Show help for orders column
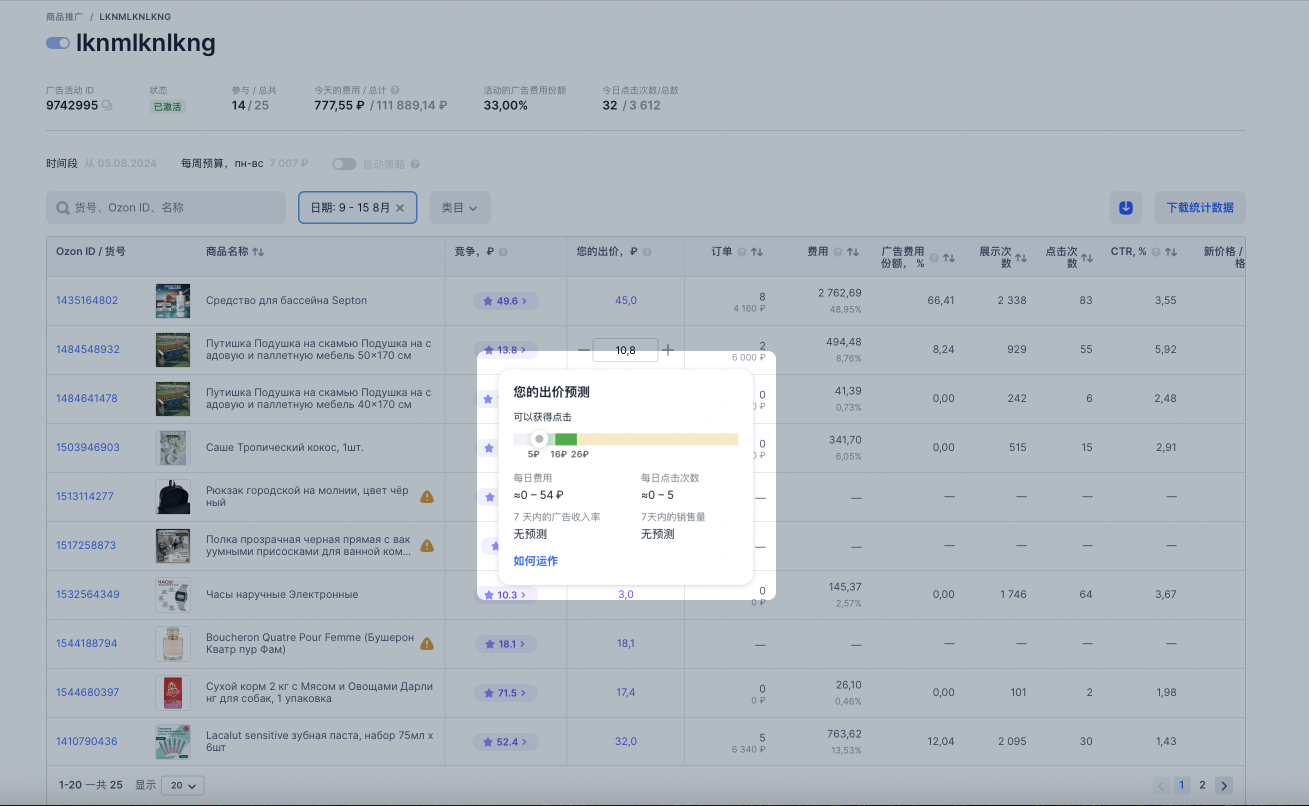 point(742,252)
